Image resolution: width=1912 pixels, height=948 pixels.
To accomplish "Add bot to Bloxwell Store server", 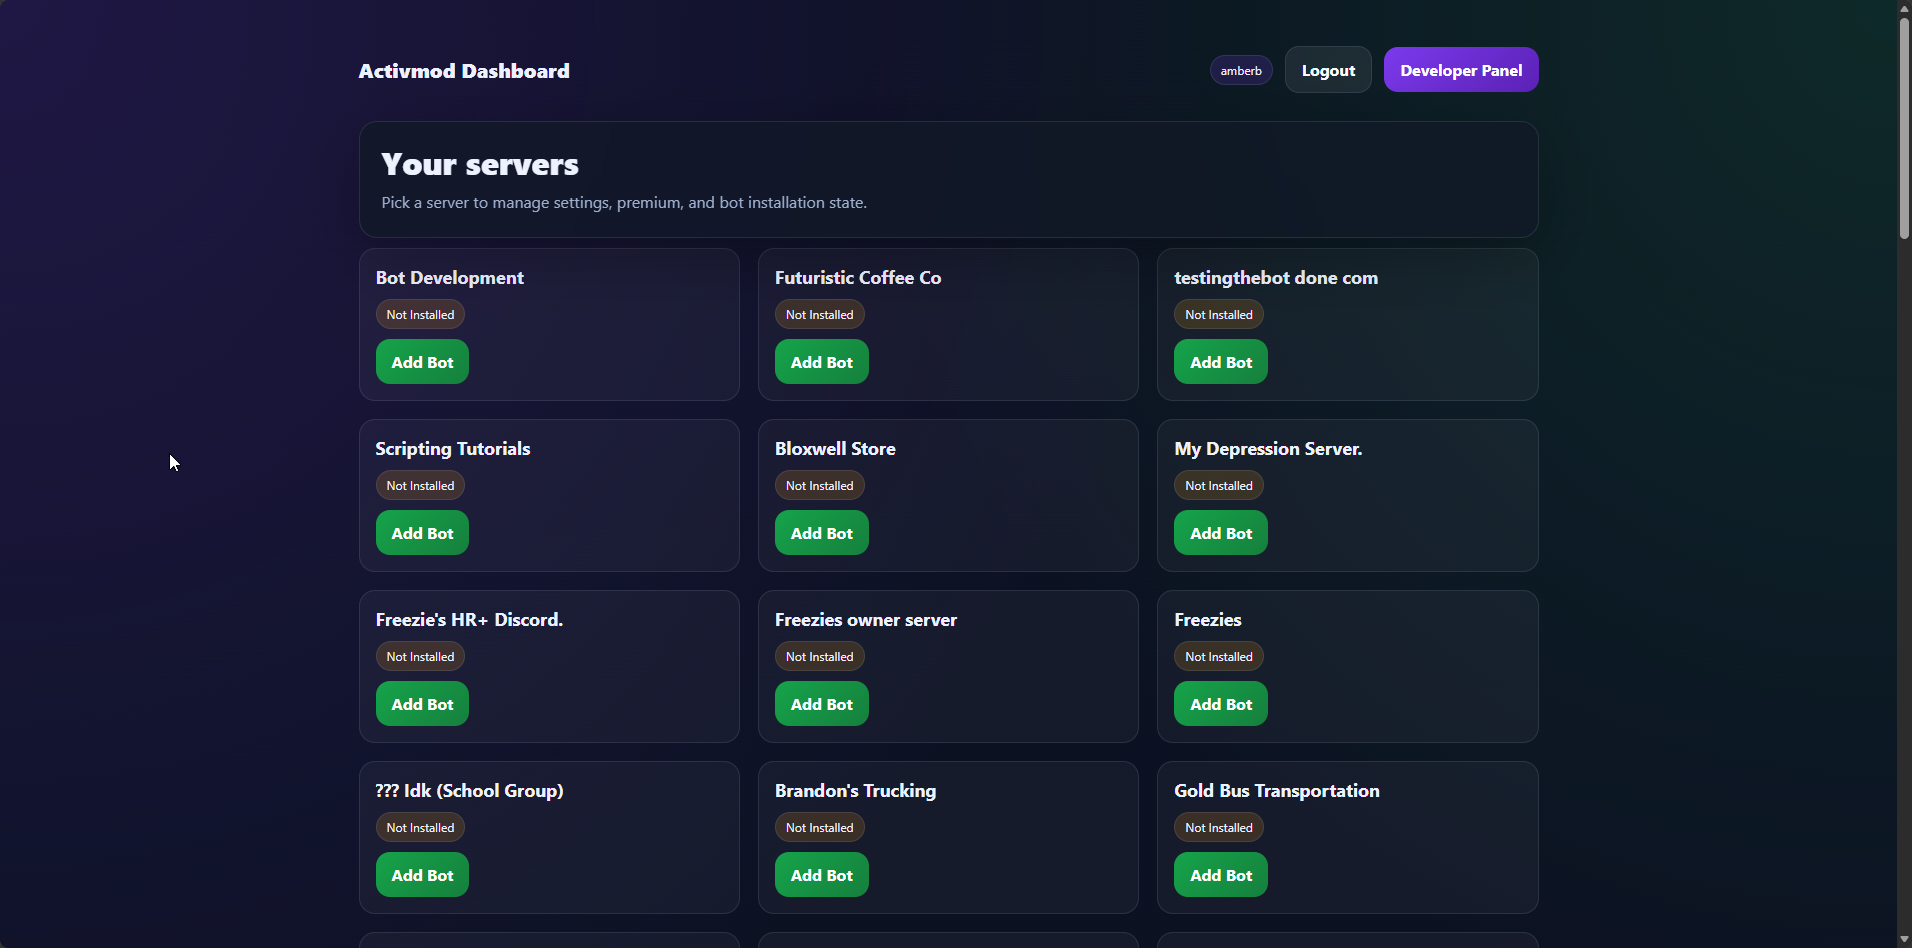I will tap(821, 533).
